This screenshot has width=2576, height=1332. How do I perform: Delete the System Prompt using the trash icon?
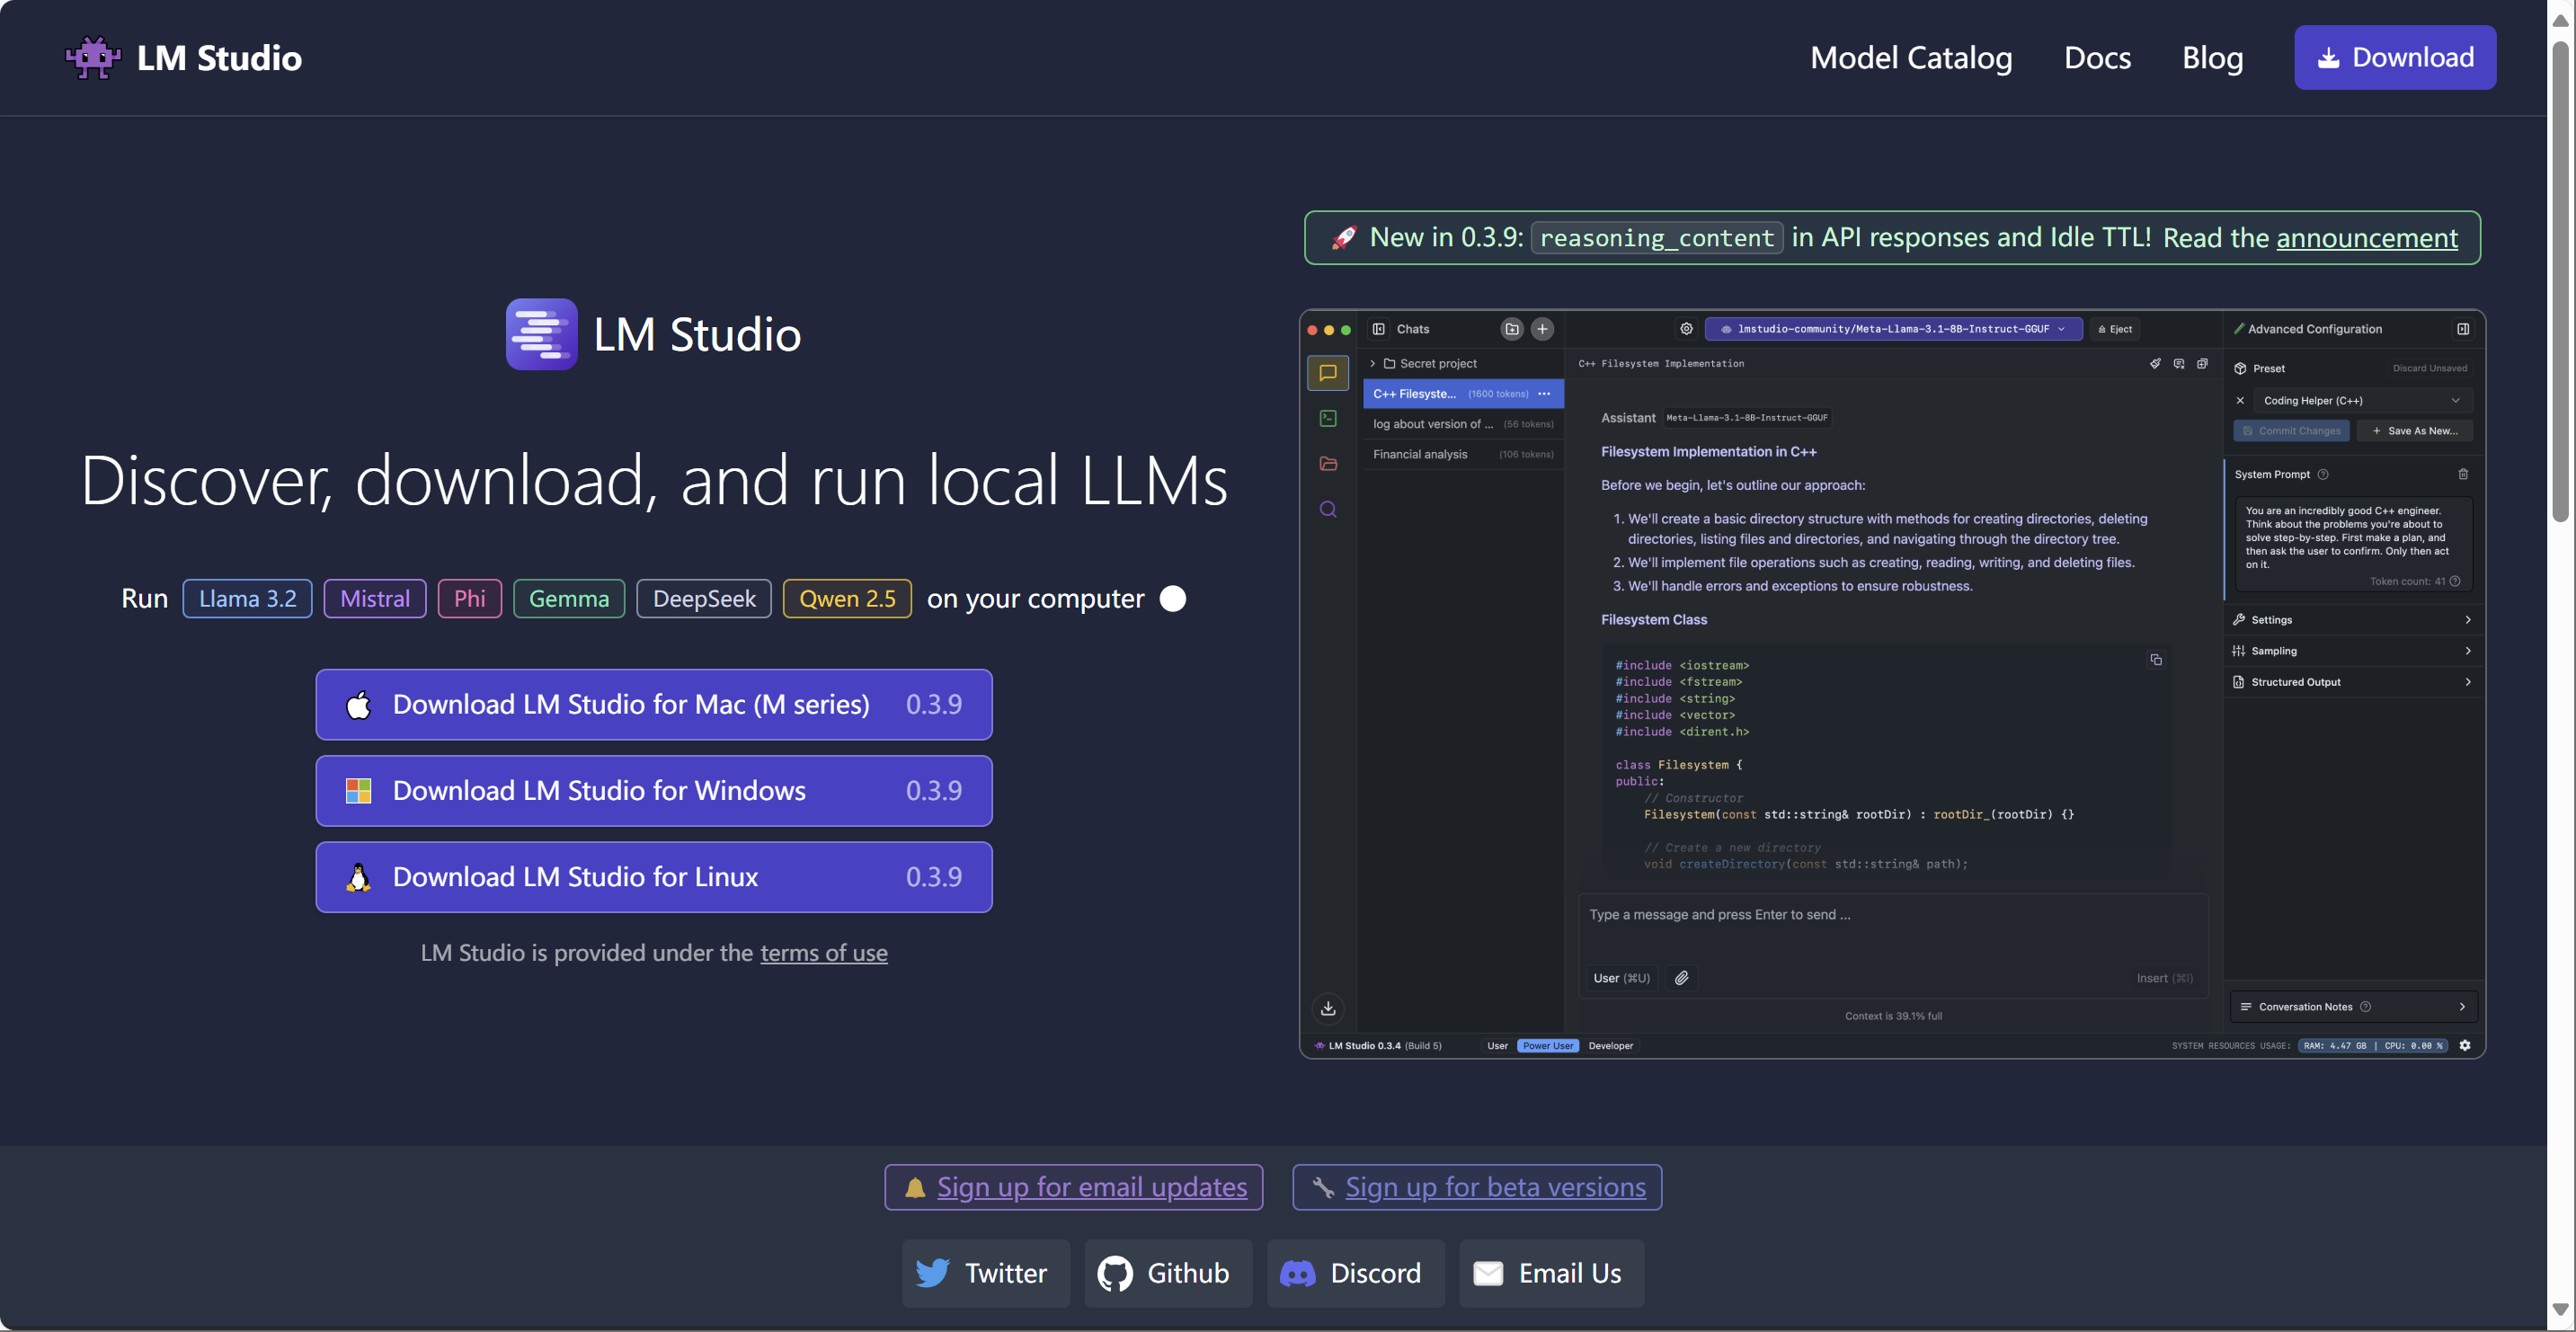2463,474
